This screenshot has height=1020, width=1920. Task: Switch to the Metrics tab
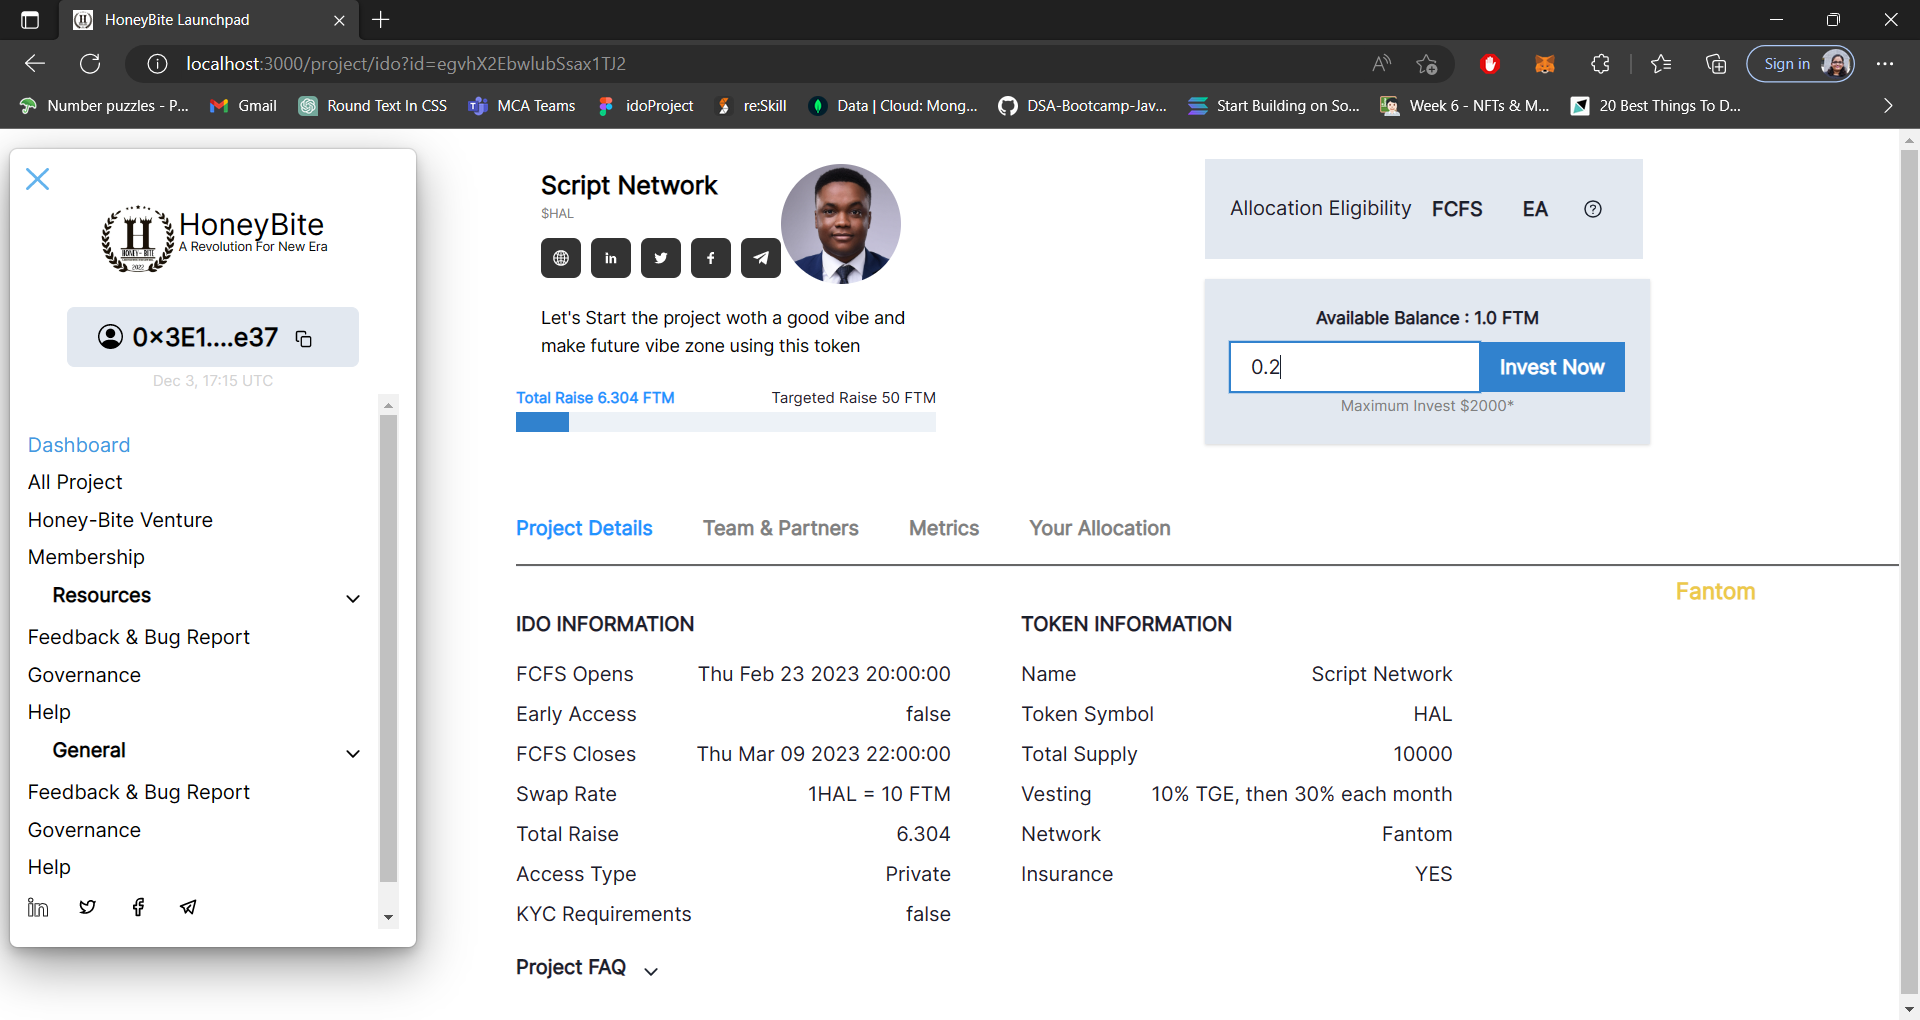tap(944, 528)
